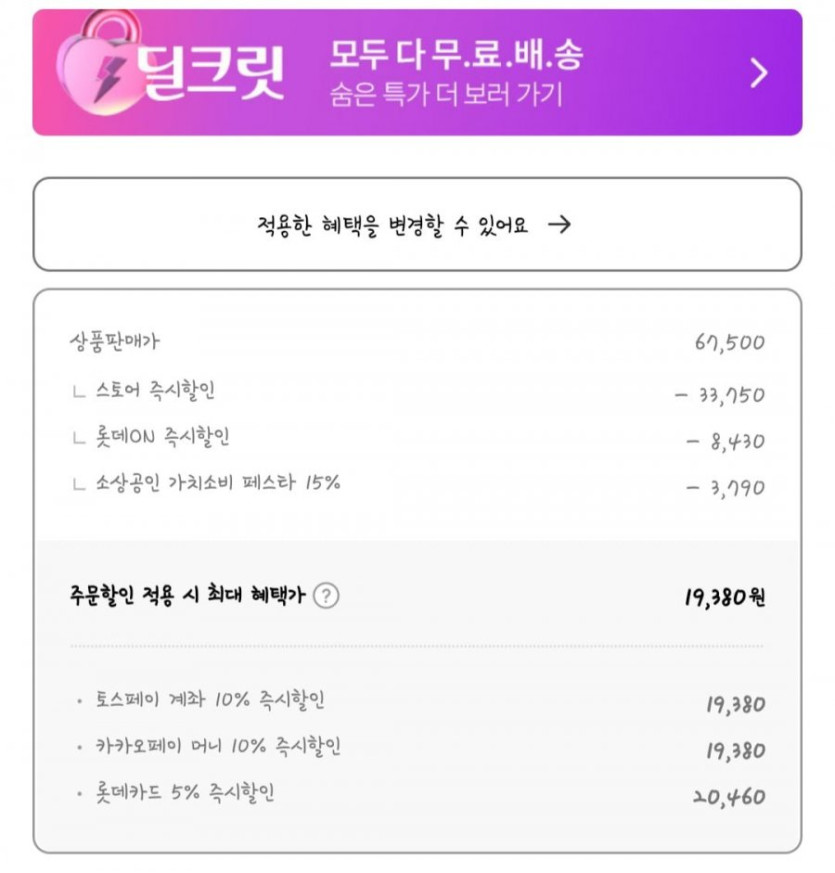Image resolution: width=835 pixels, height=873 pixels.
Task: Follow the 숨은 특가 더 보러 가기 link
Action: 446,95
